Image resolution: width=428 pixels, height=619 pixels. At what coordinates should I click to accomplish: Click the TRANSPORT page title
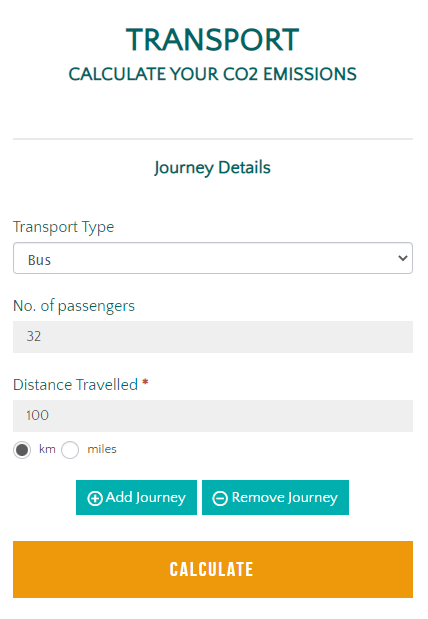pyautogui.click(x=212, y=40)
